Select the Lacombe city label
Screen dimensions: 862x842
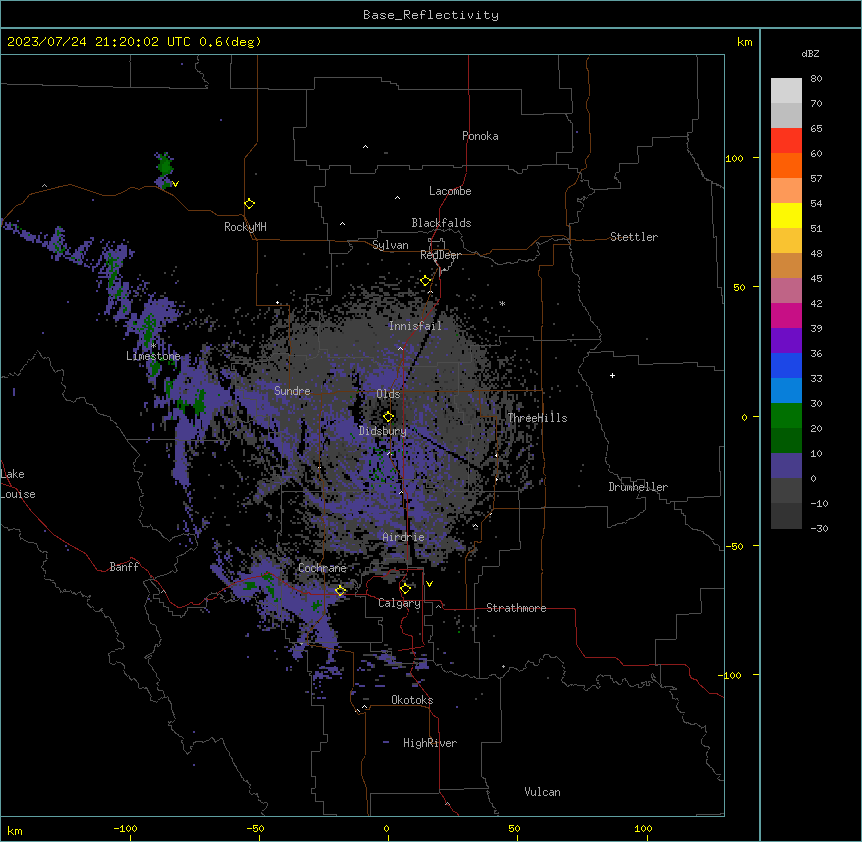(x=450, y=191)
